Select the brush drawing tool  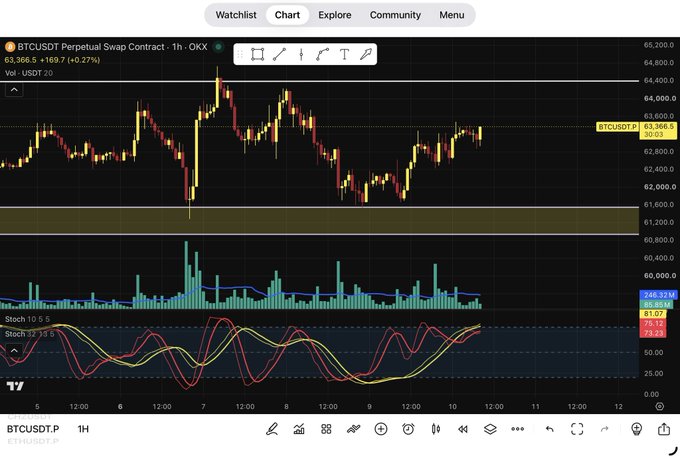coord(366,54)
